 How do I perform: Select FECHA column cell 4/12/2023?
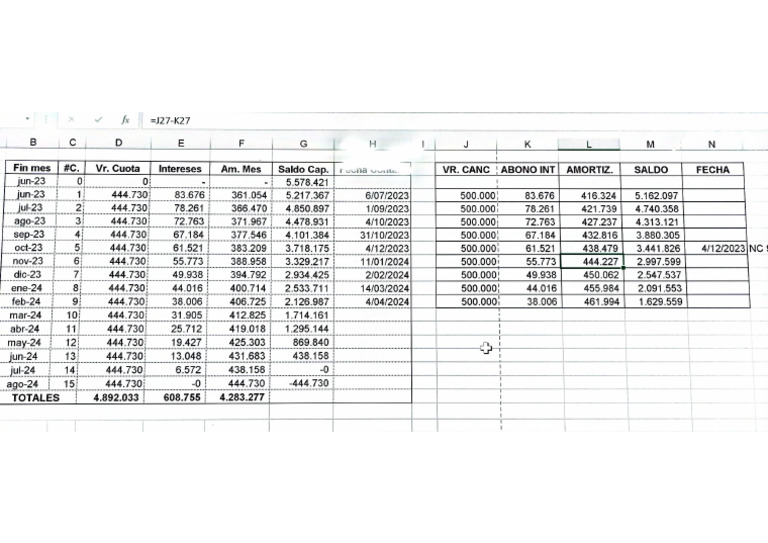click(x=716, y=249)
